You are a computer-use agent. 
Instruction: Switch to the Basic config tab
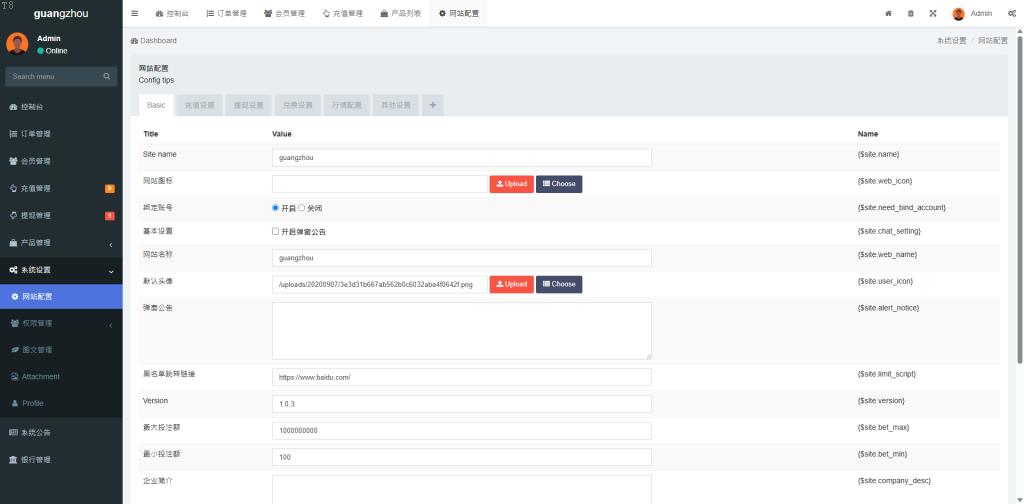tap(156, 105)
